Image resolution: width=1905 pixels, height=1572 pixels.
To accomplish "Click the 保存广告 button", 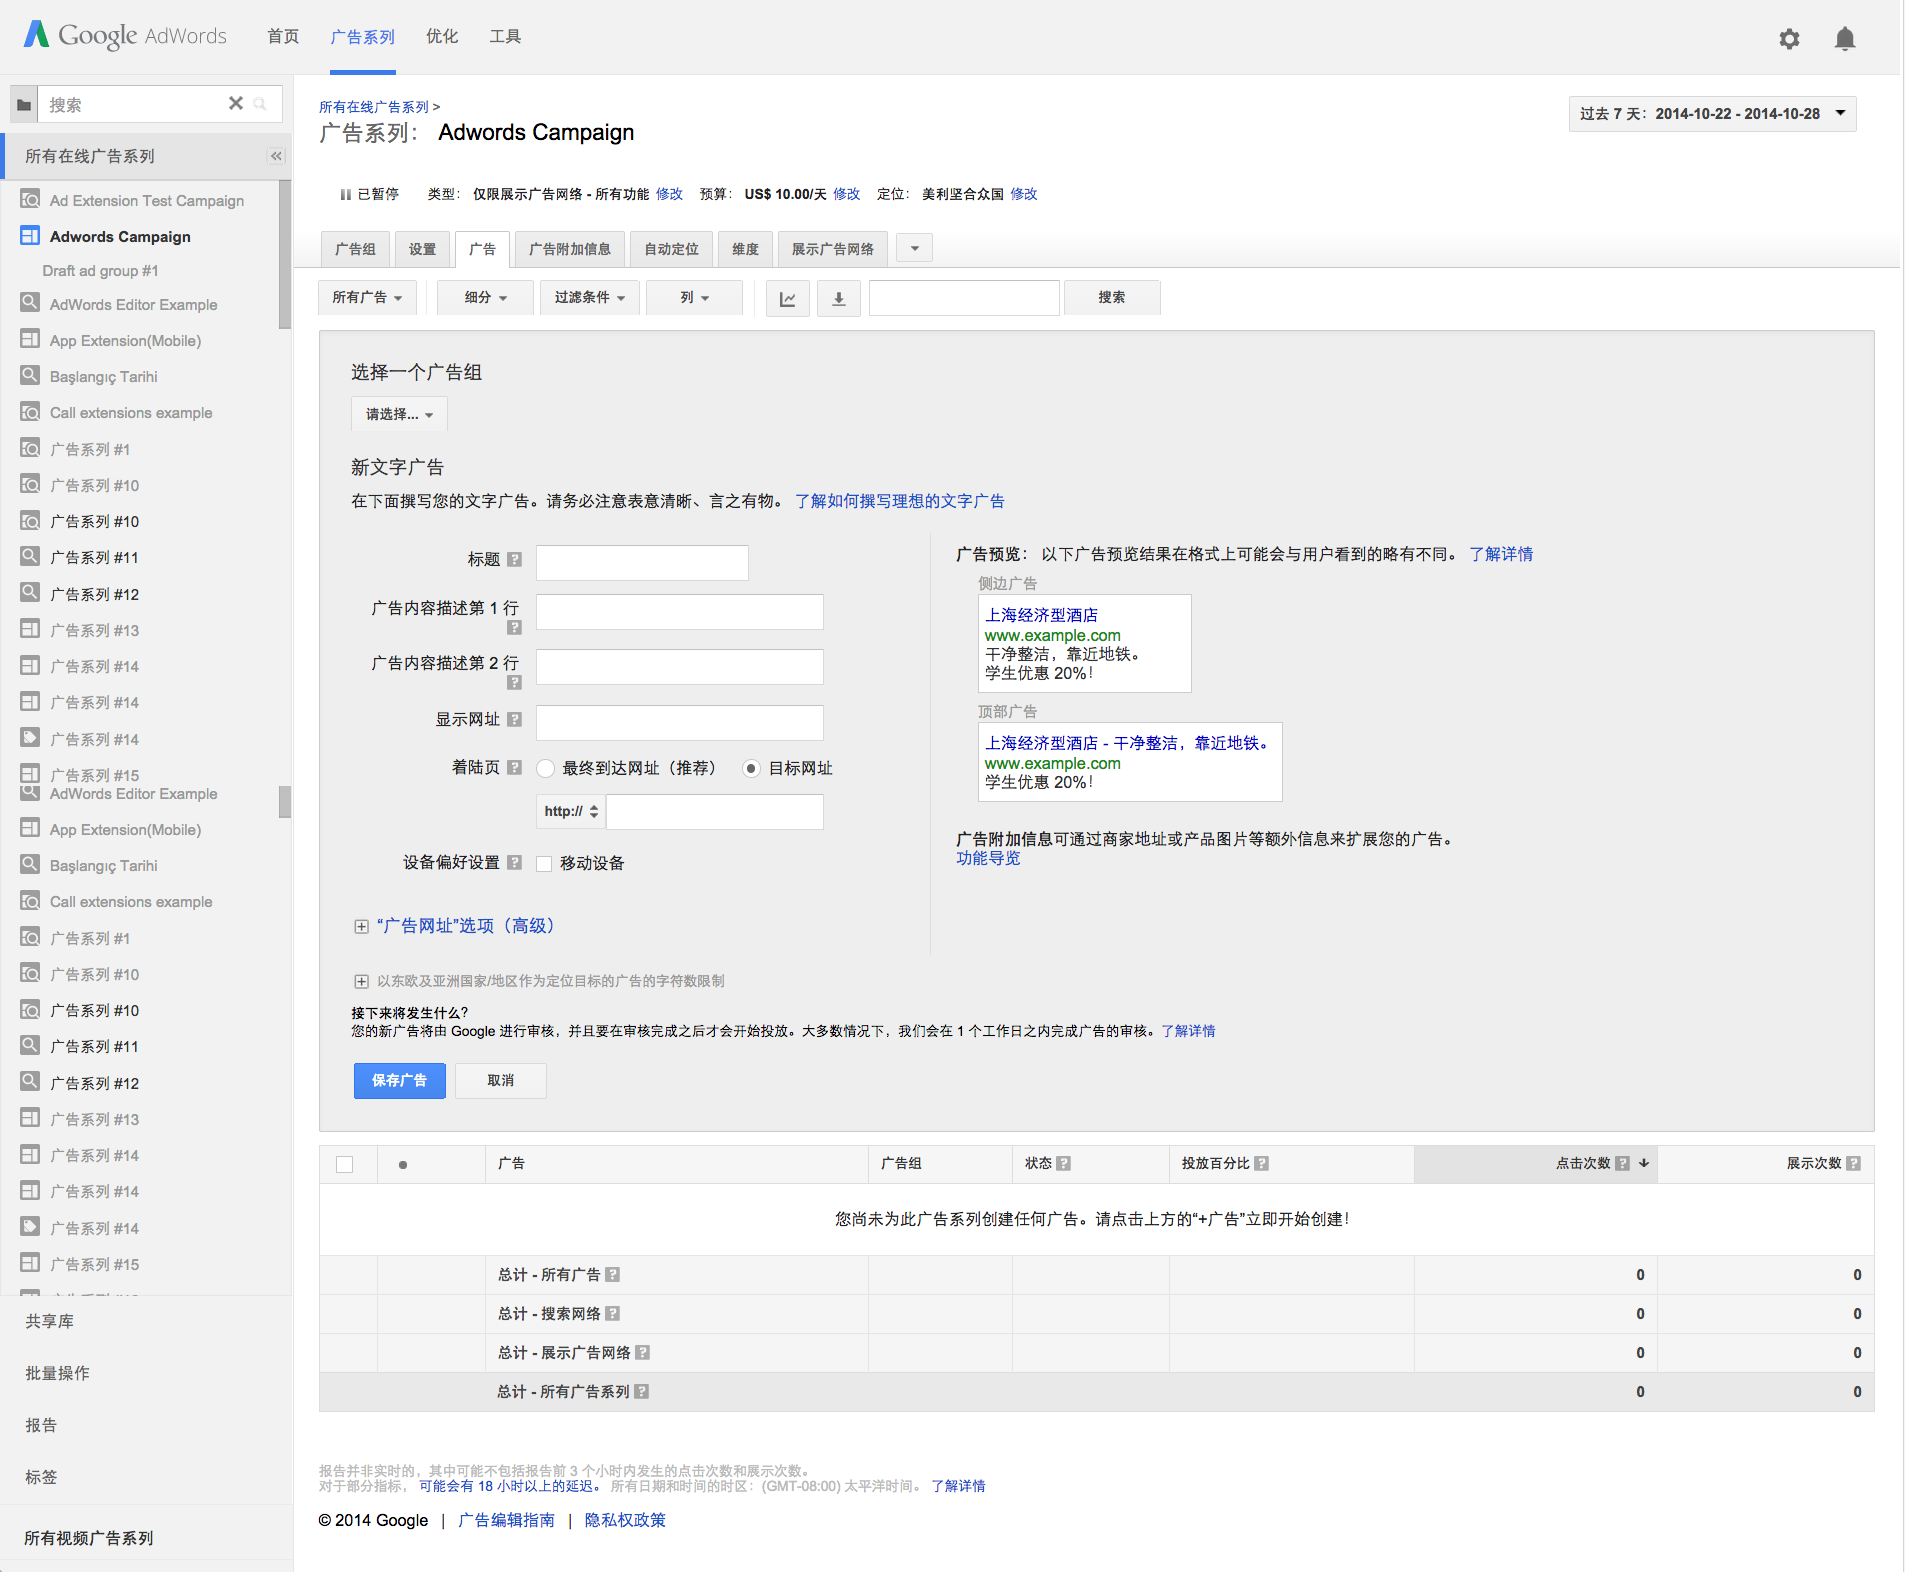I will (x=400, y=1081).
